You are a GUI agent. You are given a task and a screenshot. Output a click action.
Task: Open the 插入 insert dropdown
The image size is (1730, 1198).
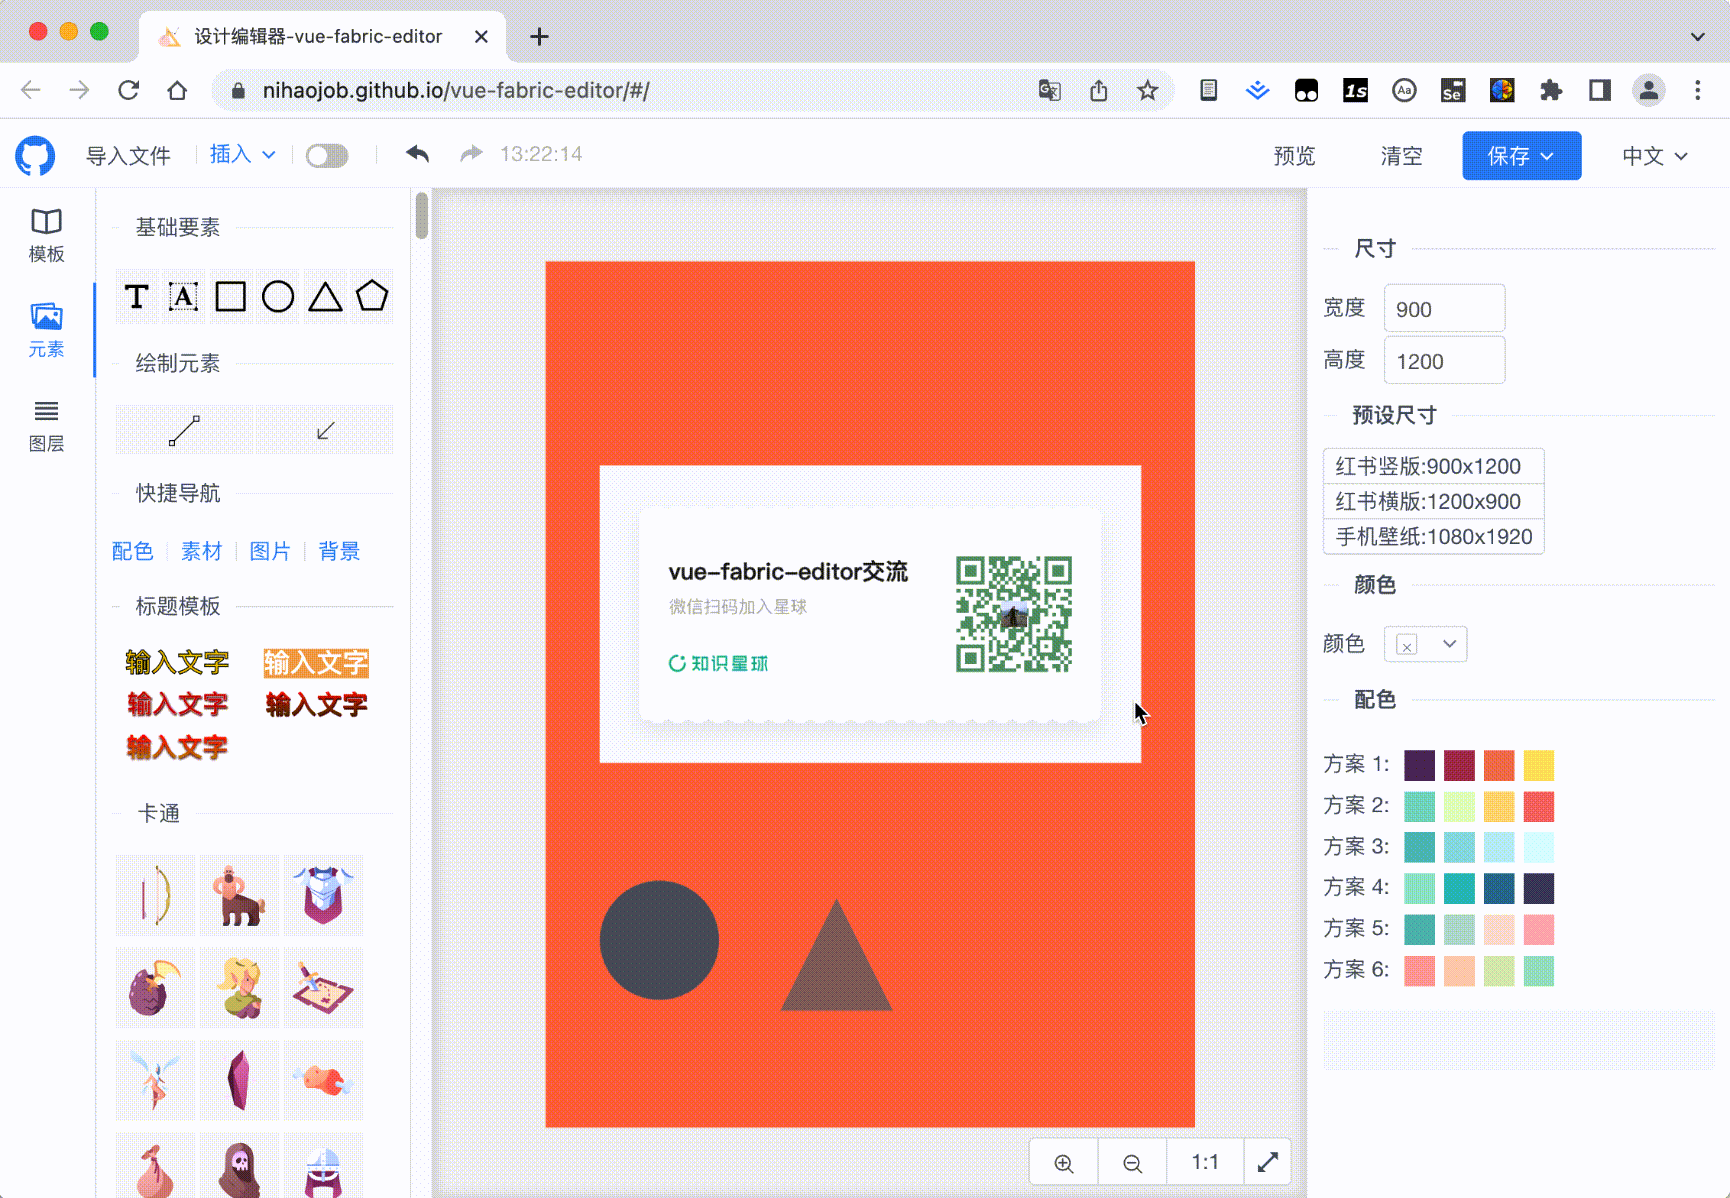(x=242, y=154)
